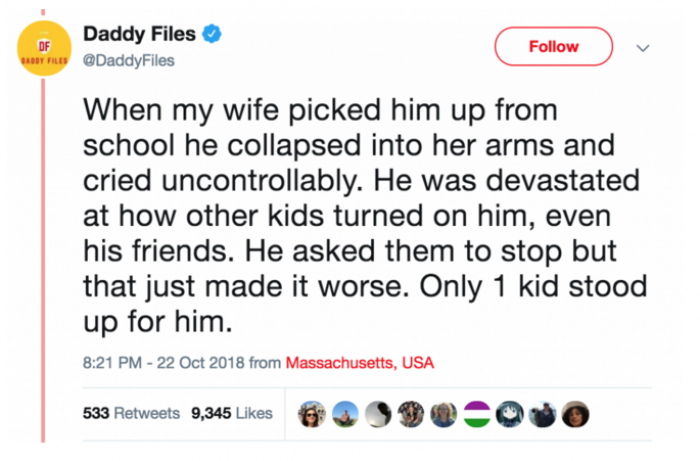Click the anime character liker avatar
Image resolution: width=700 pixels, height=461 pixels.
tap(511, 414)
